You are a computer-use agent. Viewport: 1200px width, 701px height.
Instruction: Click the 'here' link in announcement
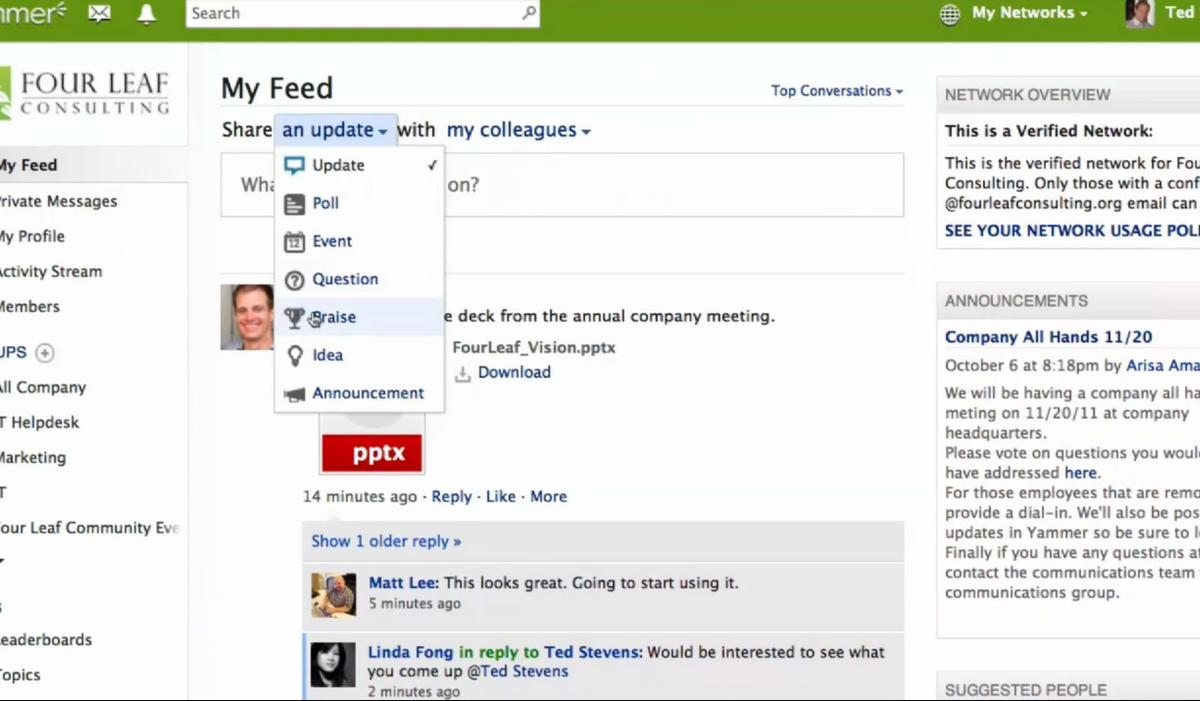tap(1080, 472)
